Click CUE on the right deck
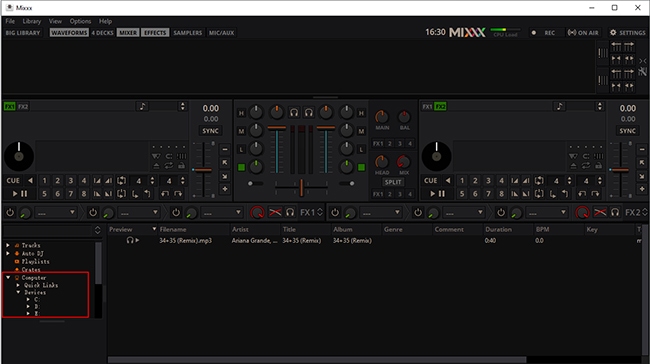 pos(430,181)
